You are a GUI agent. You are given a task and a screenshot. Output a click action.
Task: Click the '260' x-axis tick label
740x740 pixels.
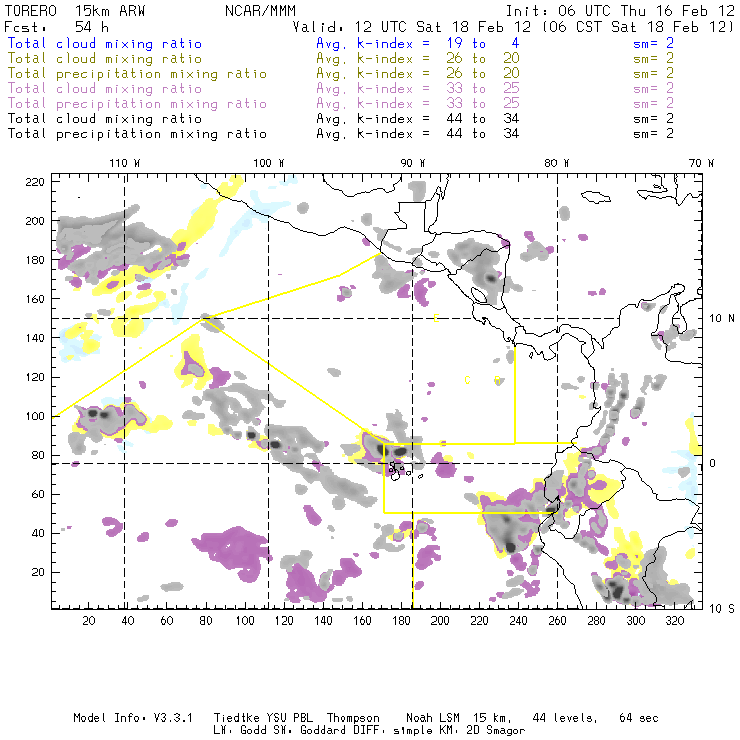coord(557,621)
